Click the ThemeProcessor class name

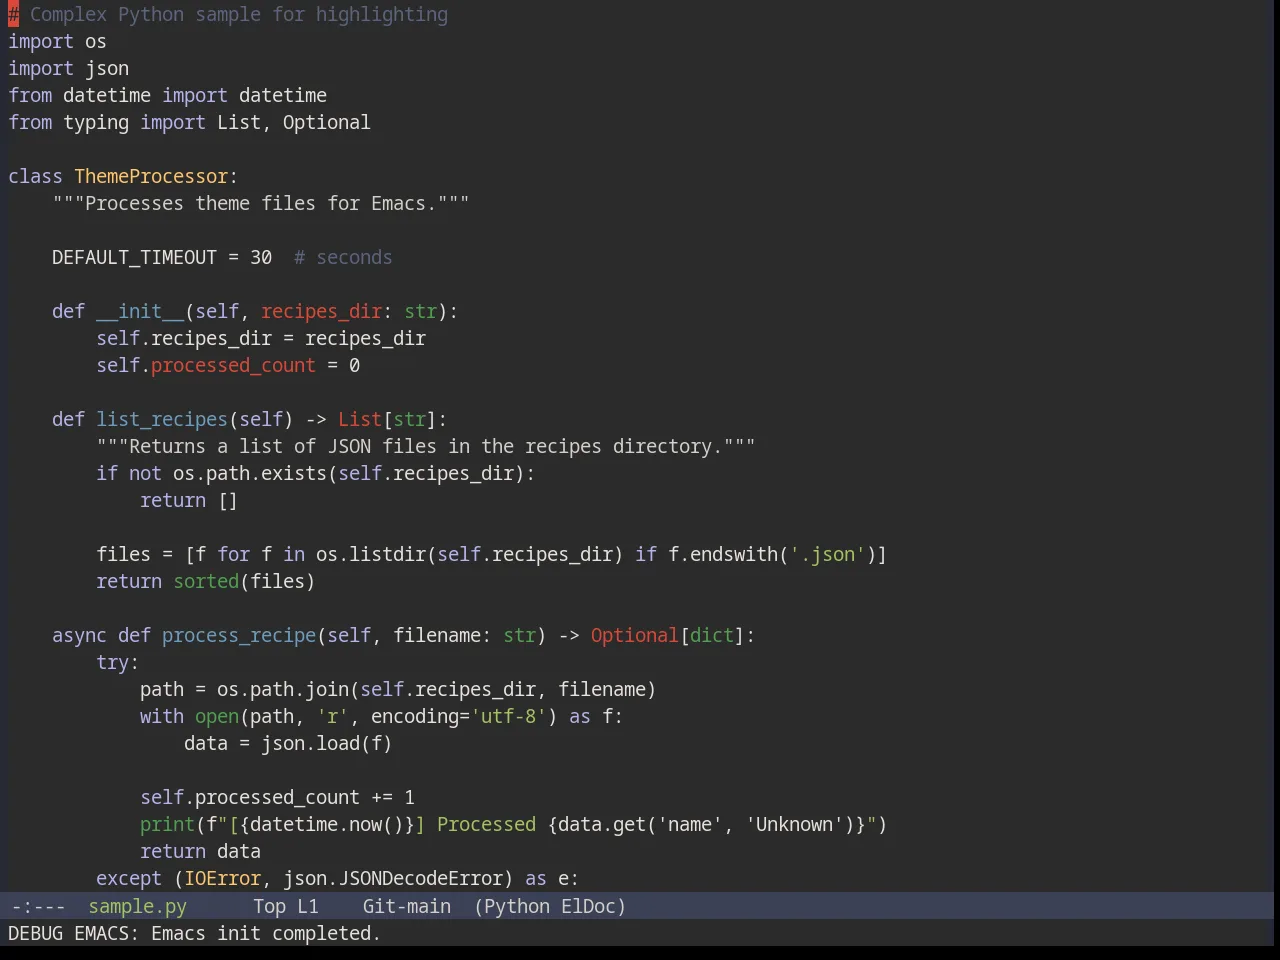151,176
